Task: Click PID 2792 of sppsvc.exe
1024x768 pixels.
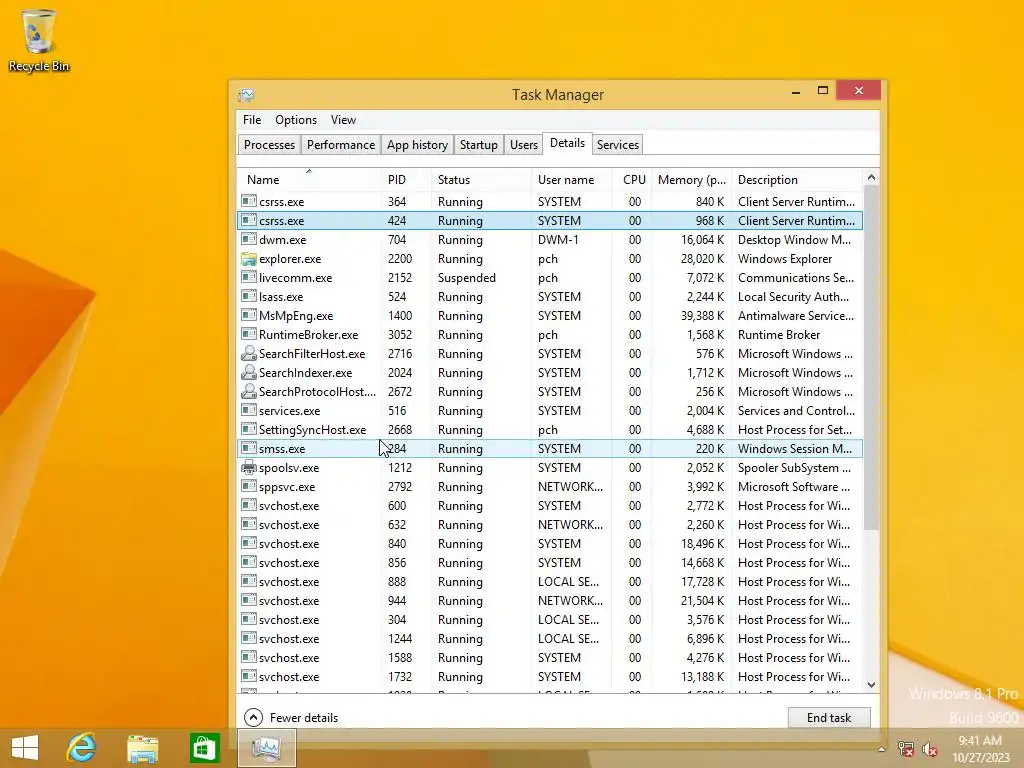Action: pos(400,487)
